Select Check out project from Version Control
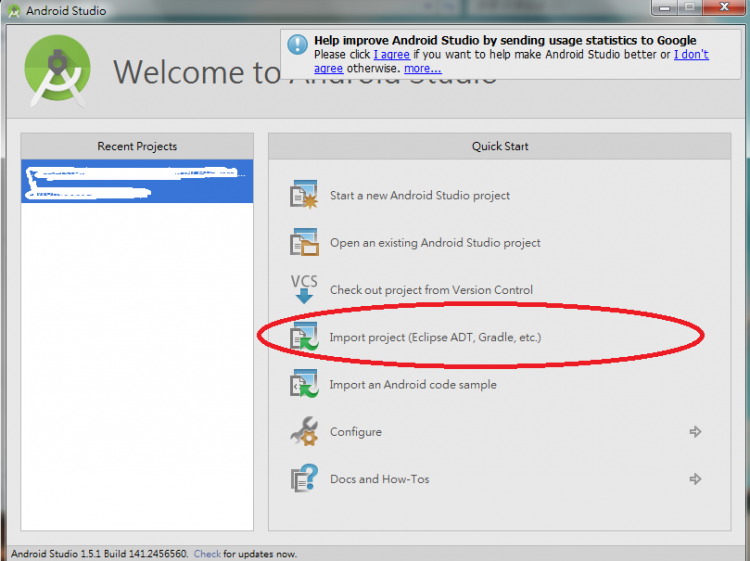The height and width of the screenshot is (561, 750). pyautogui.click(x=431, y=290)
